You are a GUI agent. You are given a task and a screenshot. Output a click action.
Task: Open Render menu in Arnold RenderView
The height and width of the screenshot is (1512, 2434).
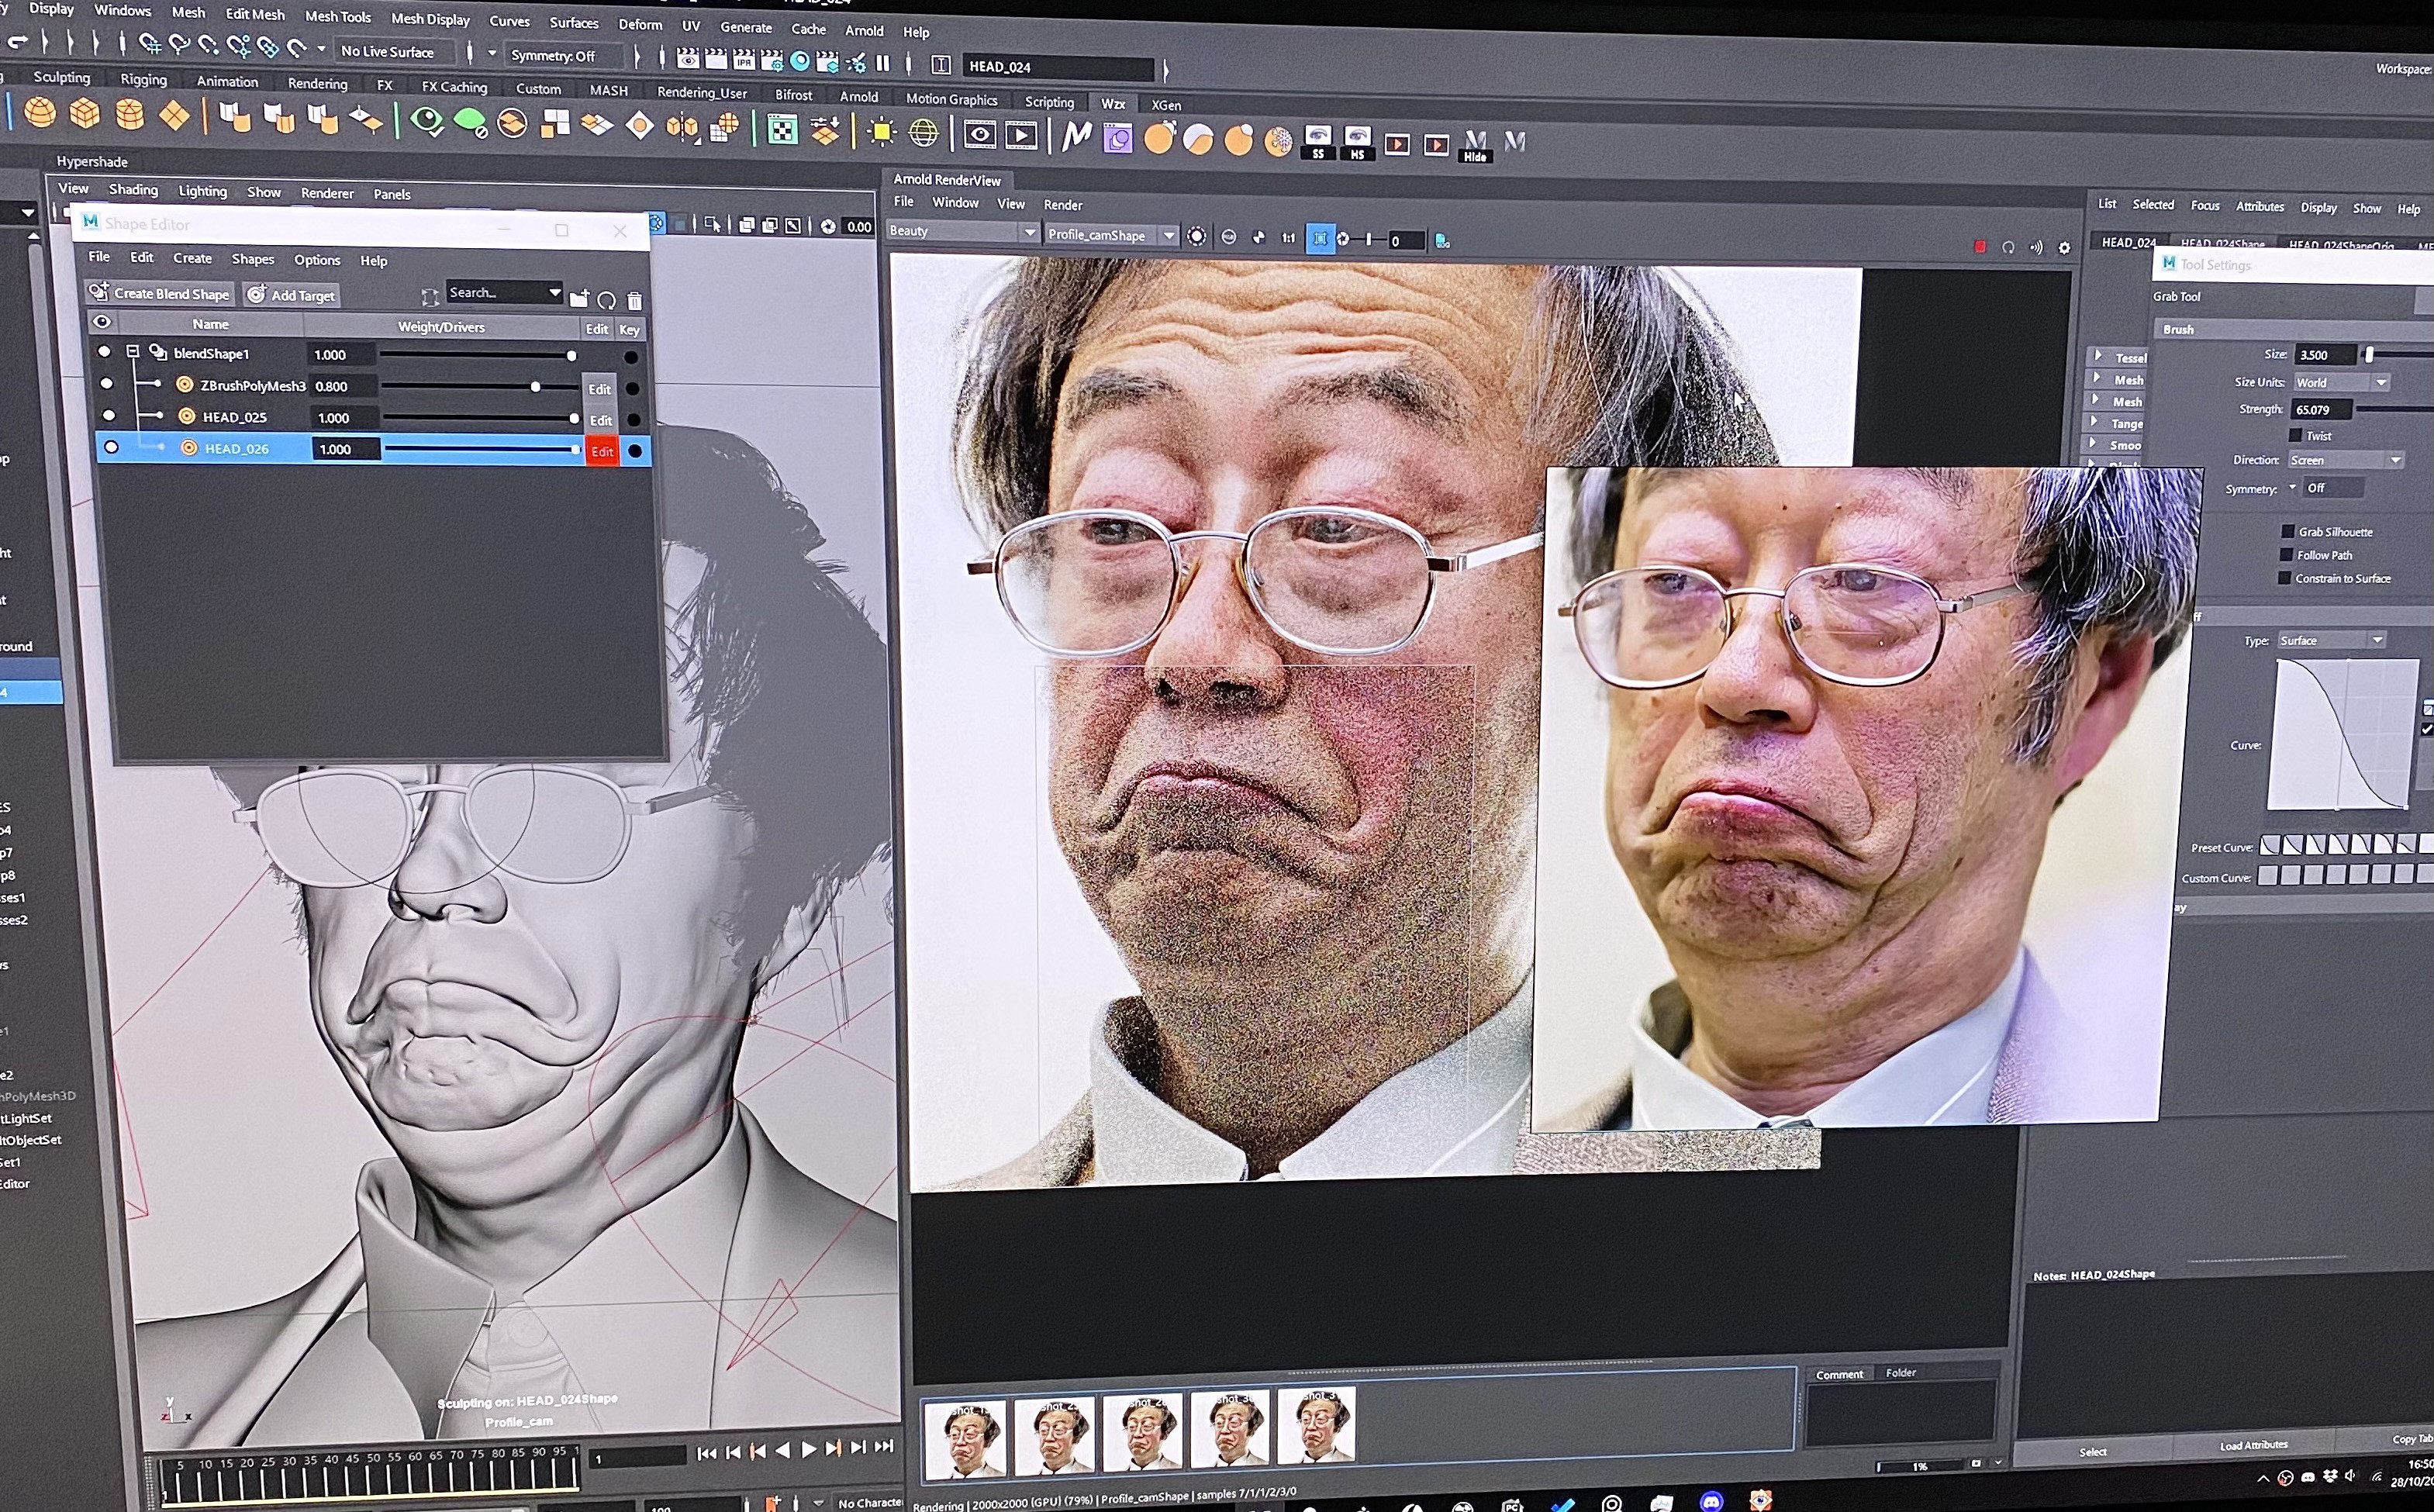[1062, 205]
